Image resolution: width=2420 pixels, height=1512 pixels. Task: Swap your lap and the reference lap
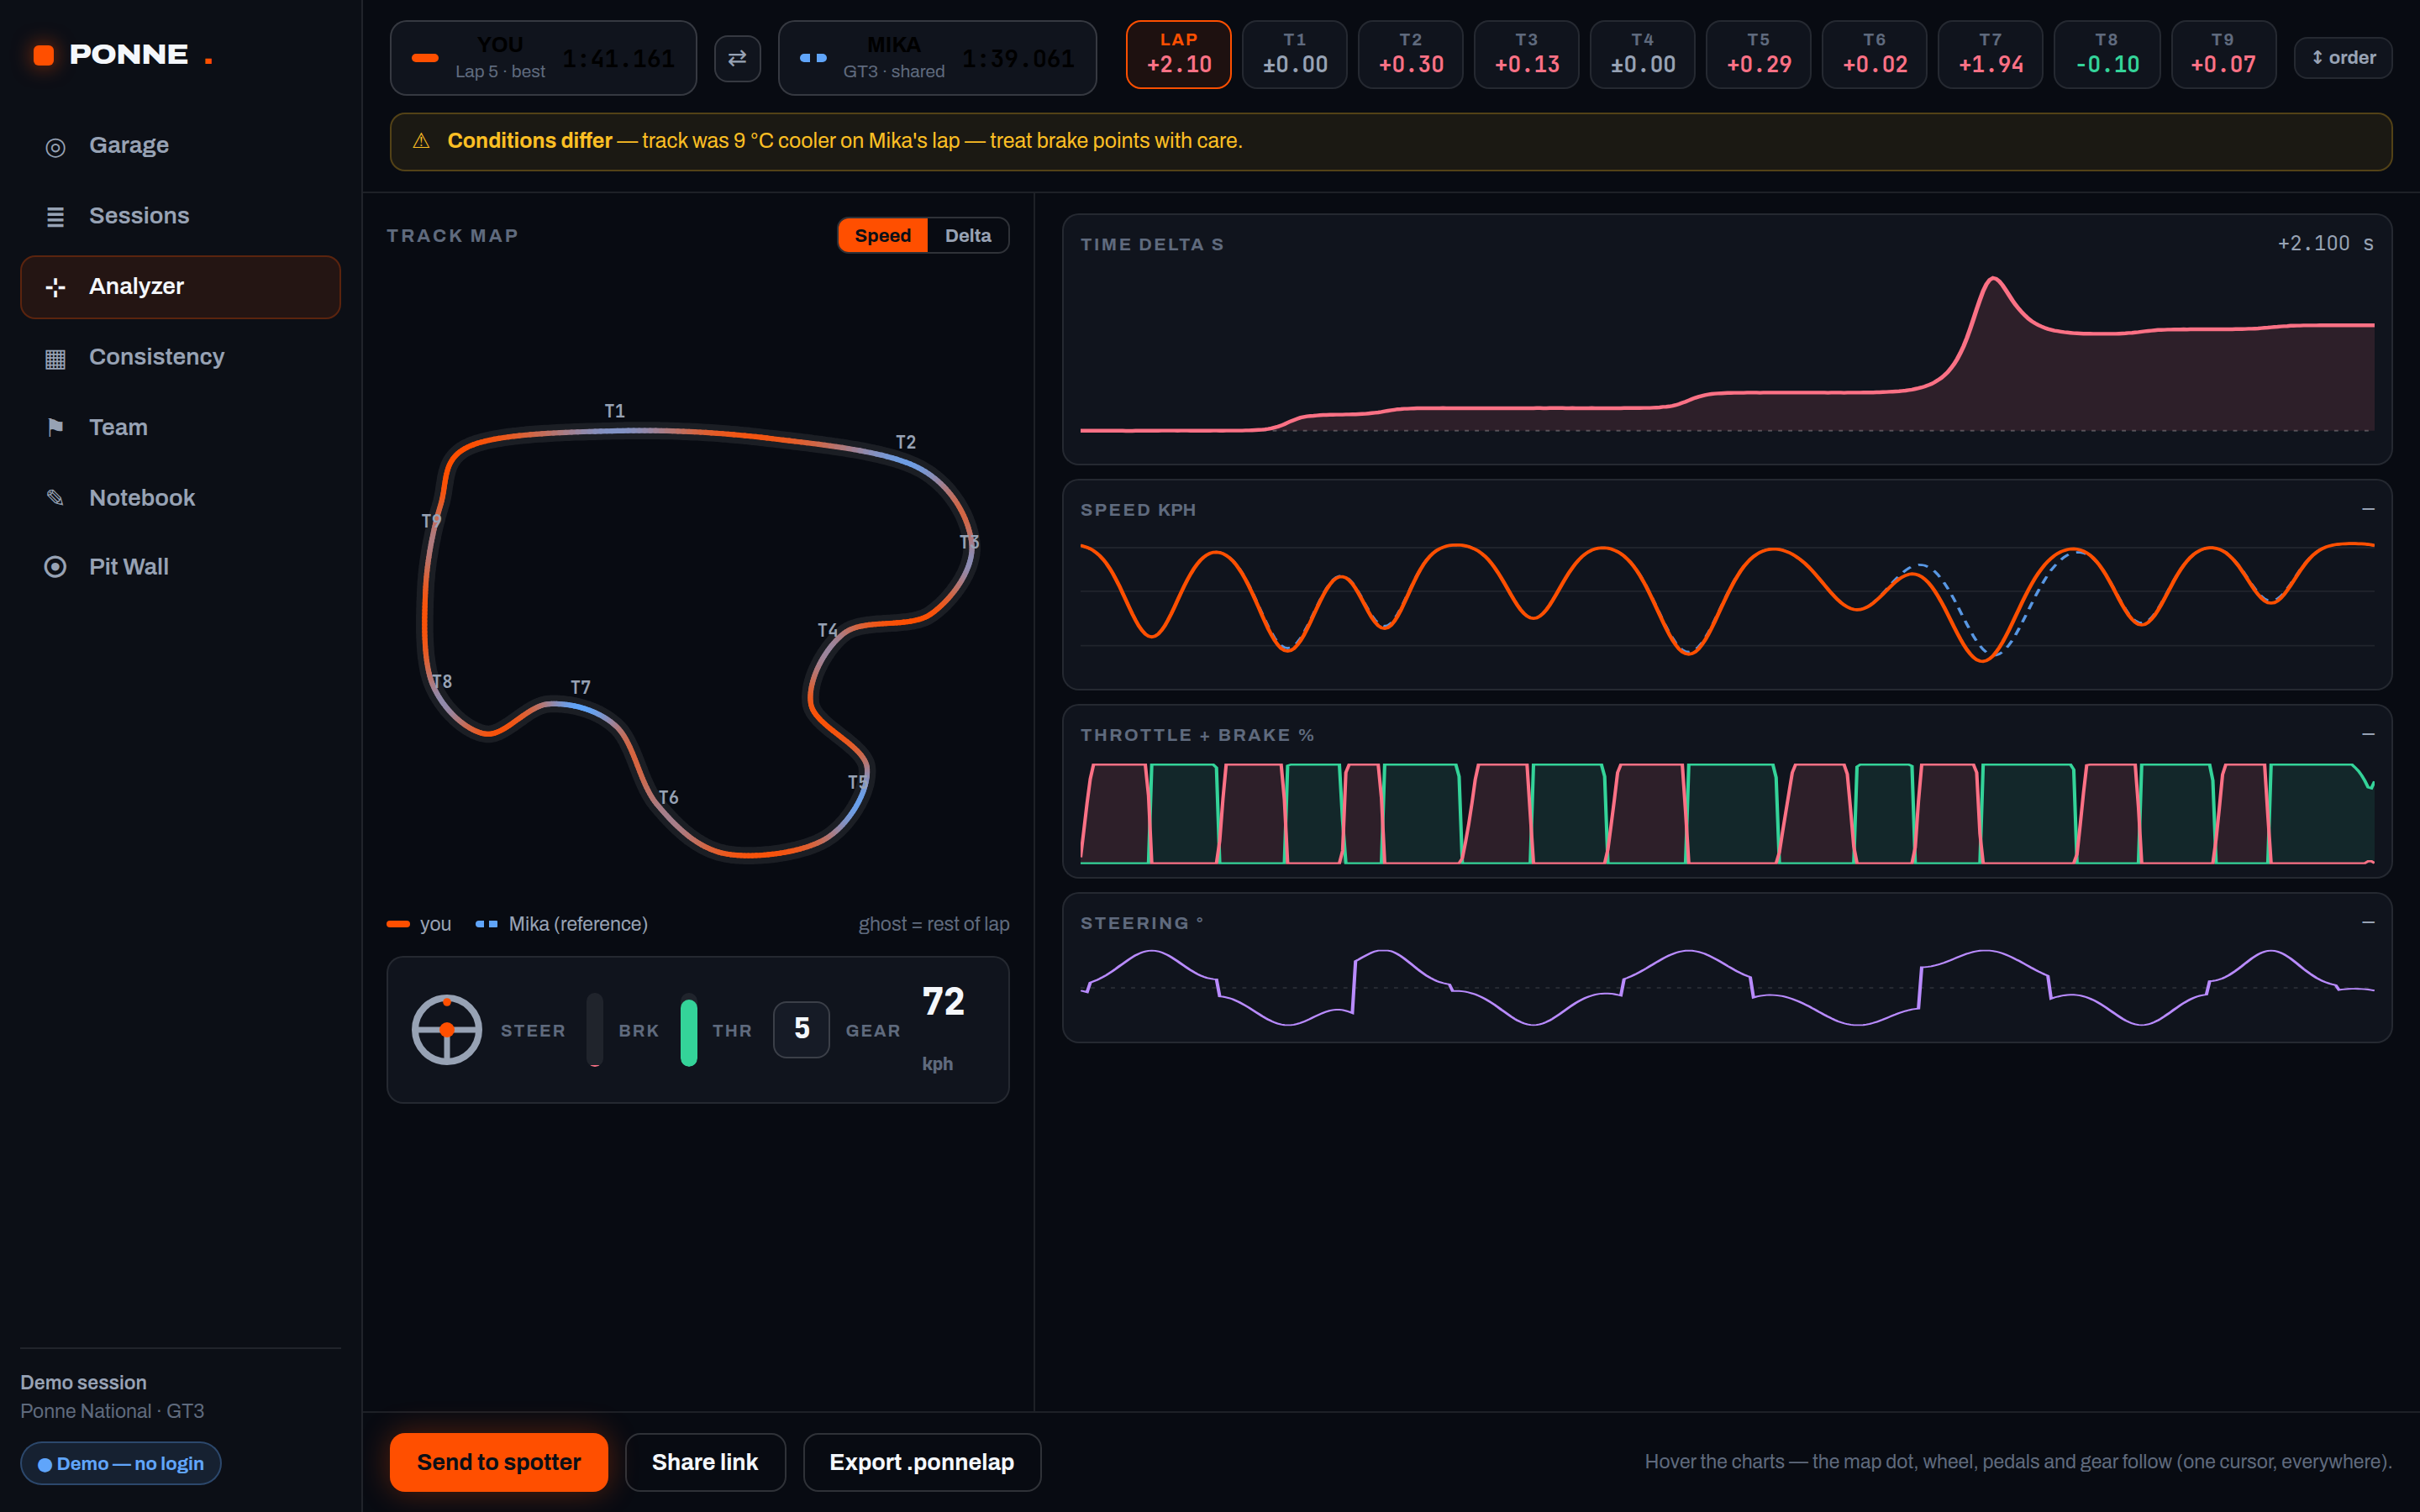click(737, 58)
